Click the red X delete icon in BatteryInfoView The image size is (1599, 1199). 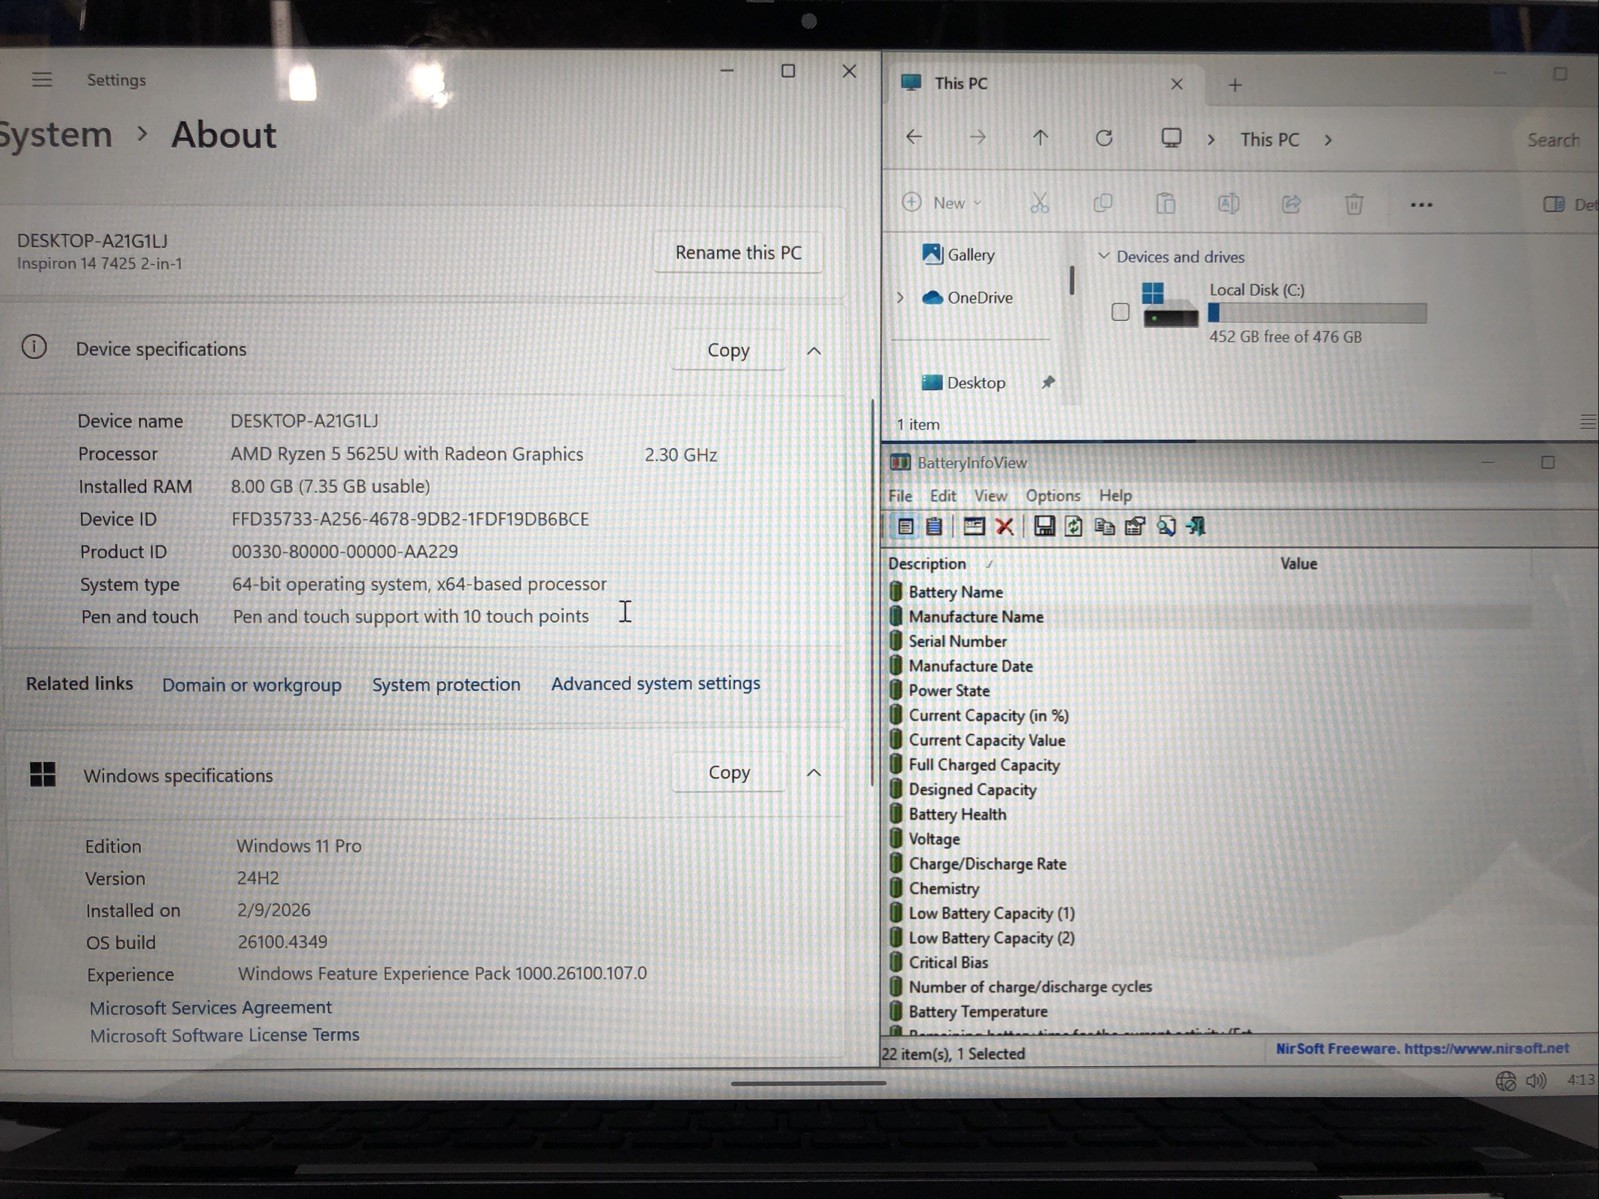(1005, 526)
